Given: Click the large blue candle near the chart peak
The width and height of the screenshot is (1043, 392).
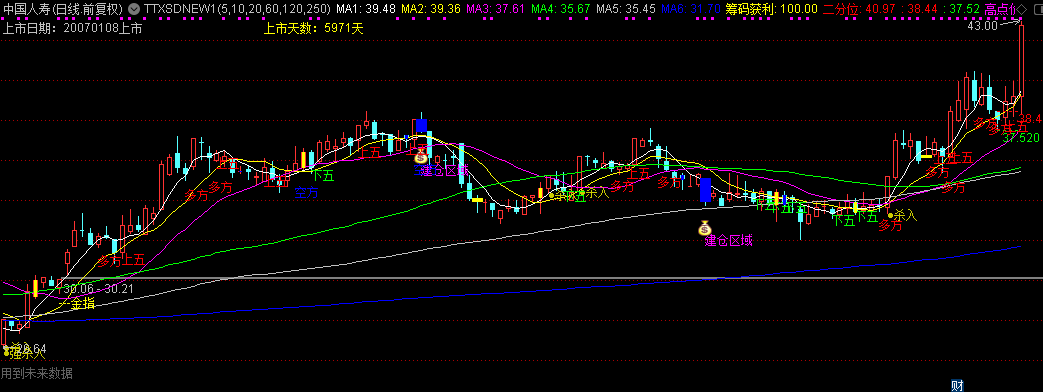Looking at the screenshot, I should pos(421,126).
